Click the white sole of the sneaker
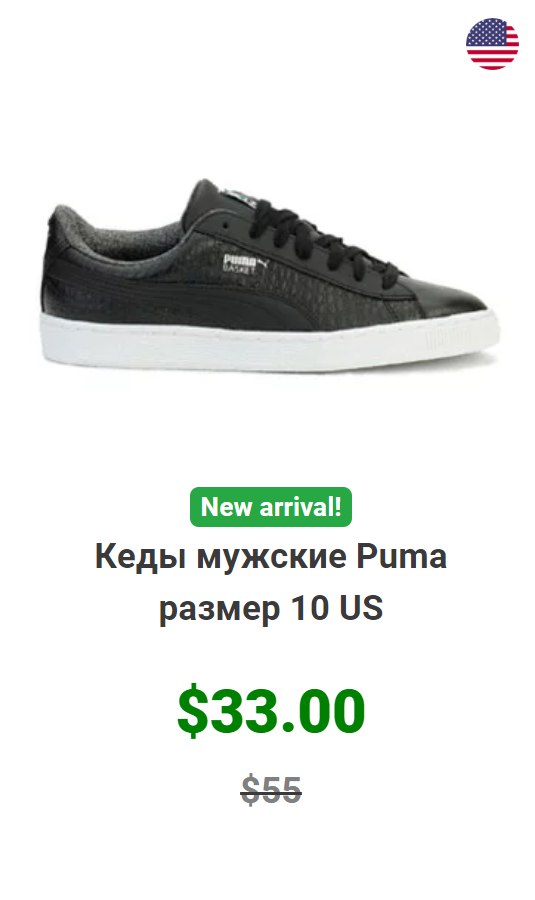The height and width of the screenshot is (900, 535). point(270,344)
